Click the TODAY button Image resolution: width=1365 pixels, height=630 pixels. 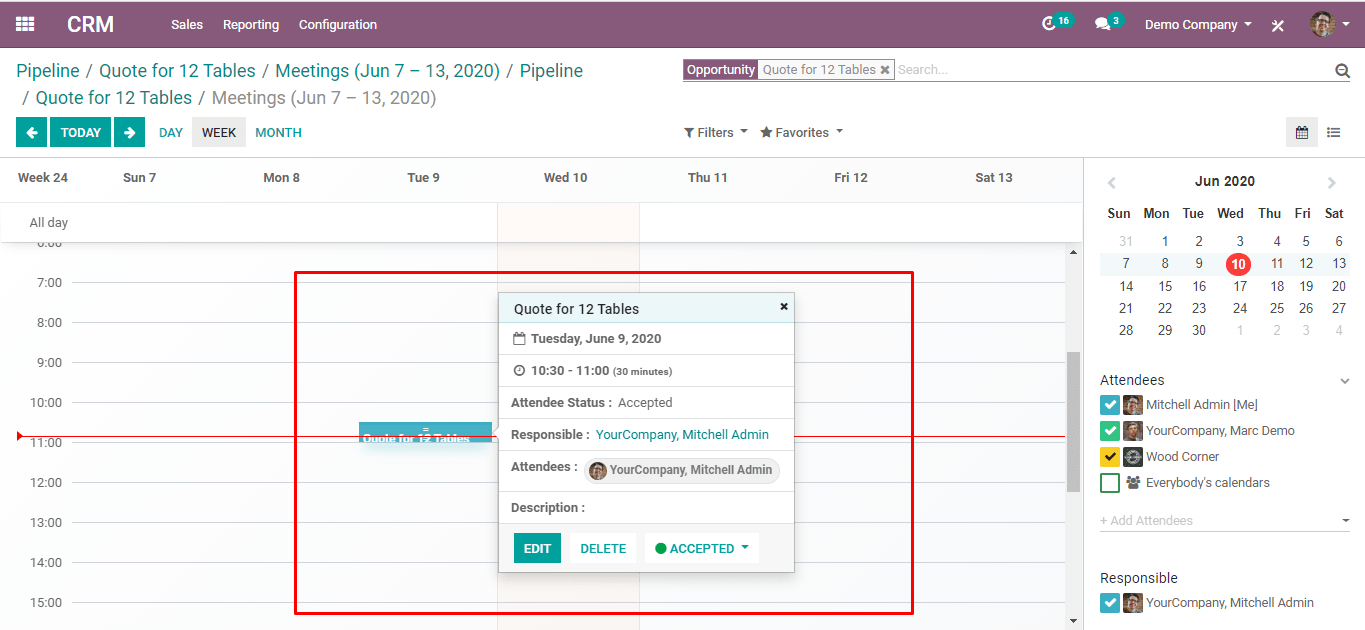pos(81,132)
